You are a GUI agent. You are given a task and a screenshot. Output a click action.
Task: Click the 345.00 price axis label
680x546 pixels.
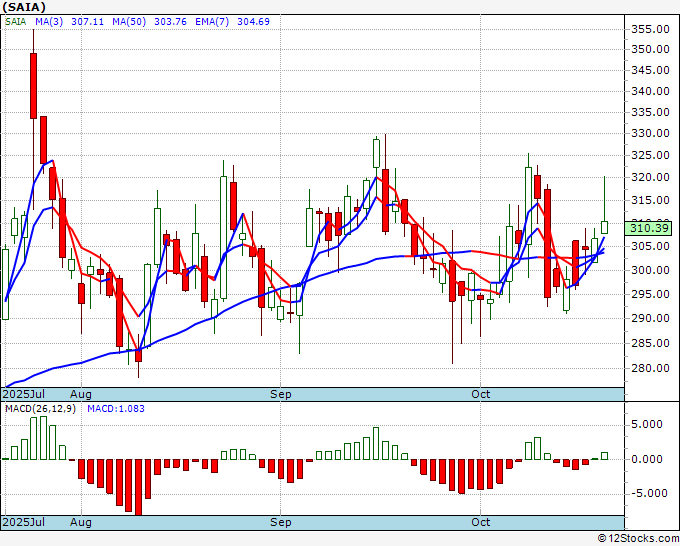tap(650, 70)
